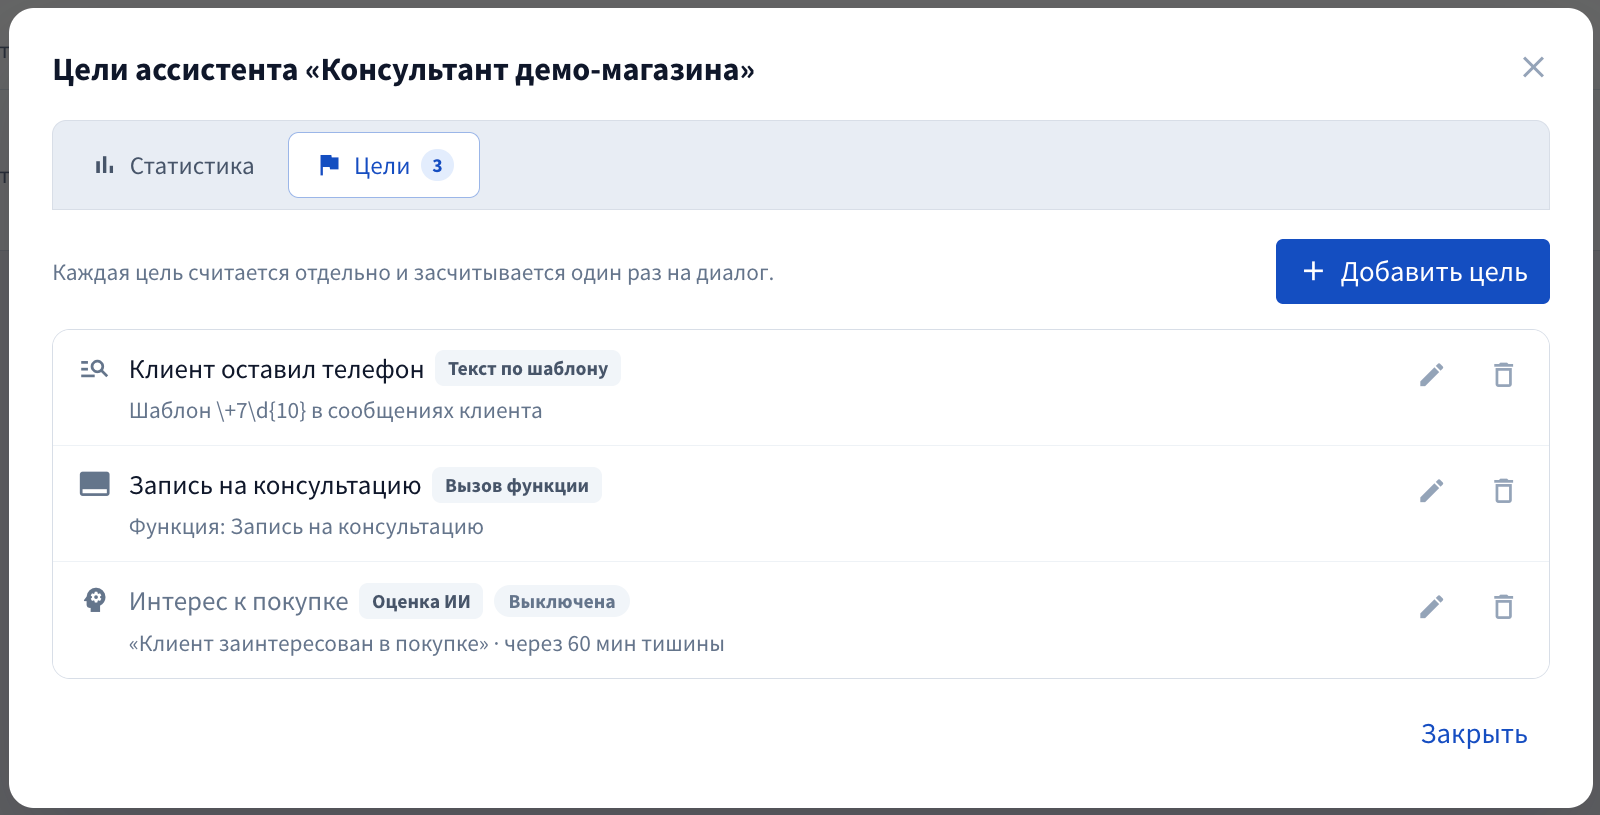Click the goal title «Интерес к покупке»
The image size is (1600, 815).
pyautogui.click(x=239, y=601)
